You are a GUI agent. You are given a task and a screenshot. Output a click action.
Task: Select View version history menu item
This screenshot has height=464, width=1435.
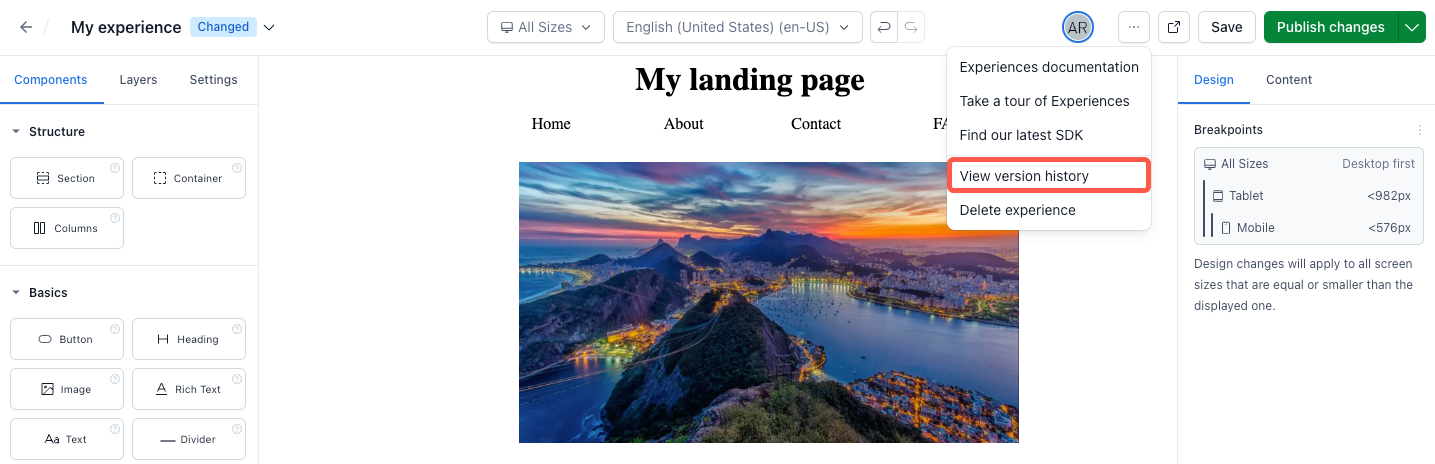[x=1049, y=176]
